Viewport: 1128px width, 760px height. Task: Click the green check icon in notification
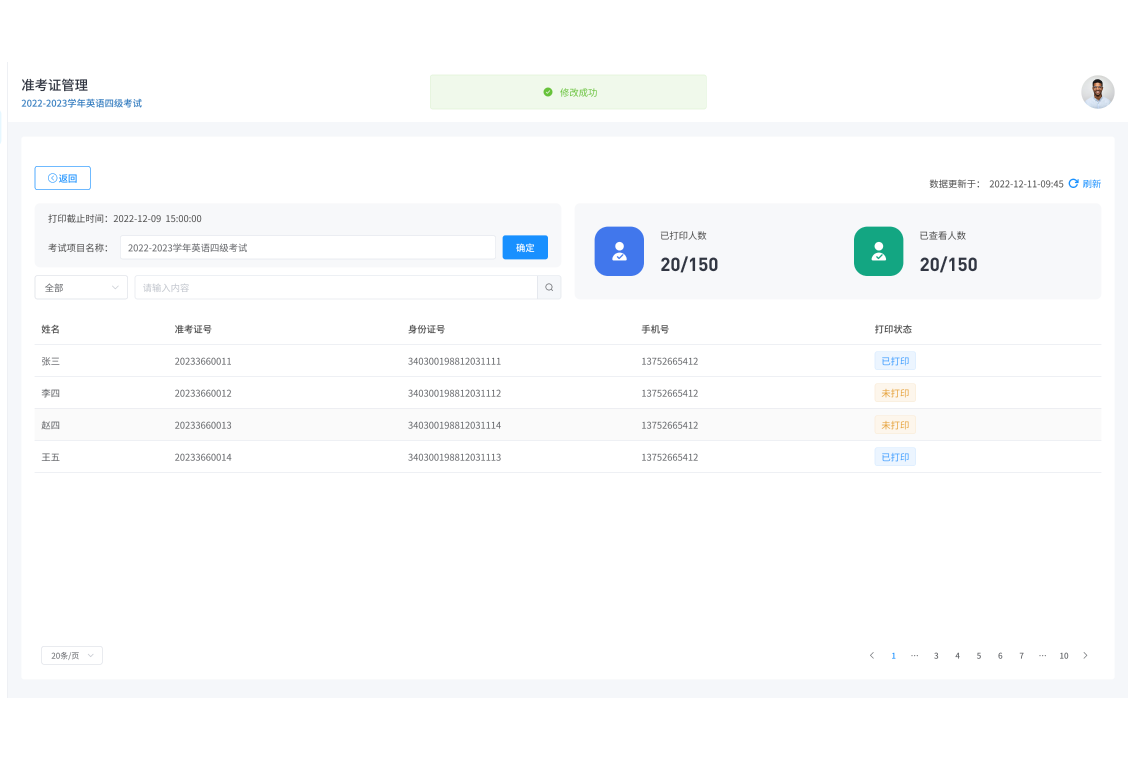point(547,92)
